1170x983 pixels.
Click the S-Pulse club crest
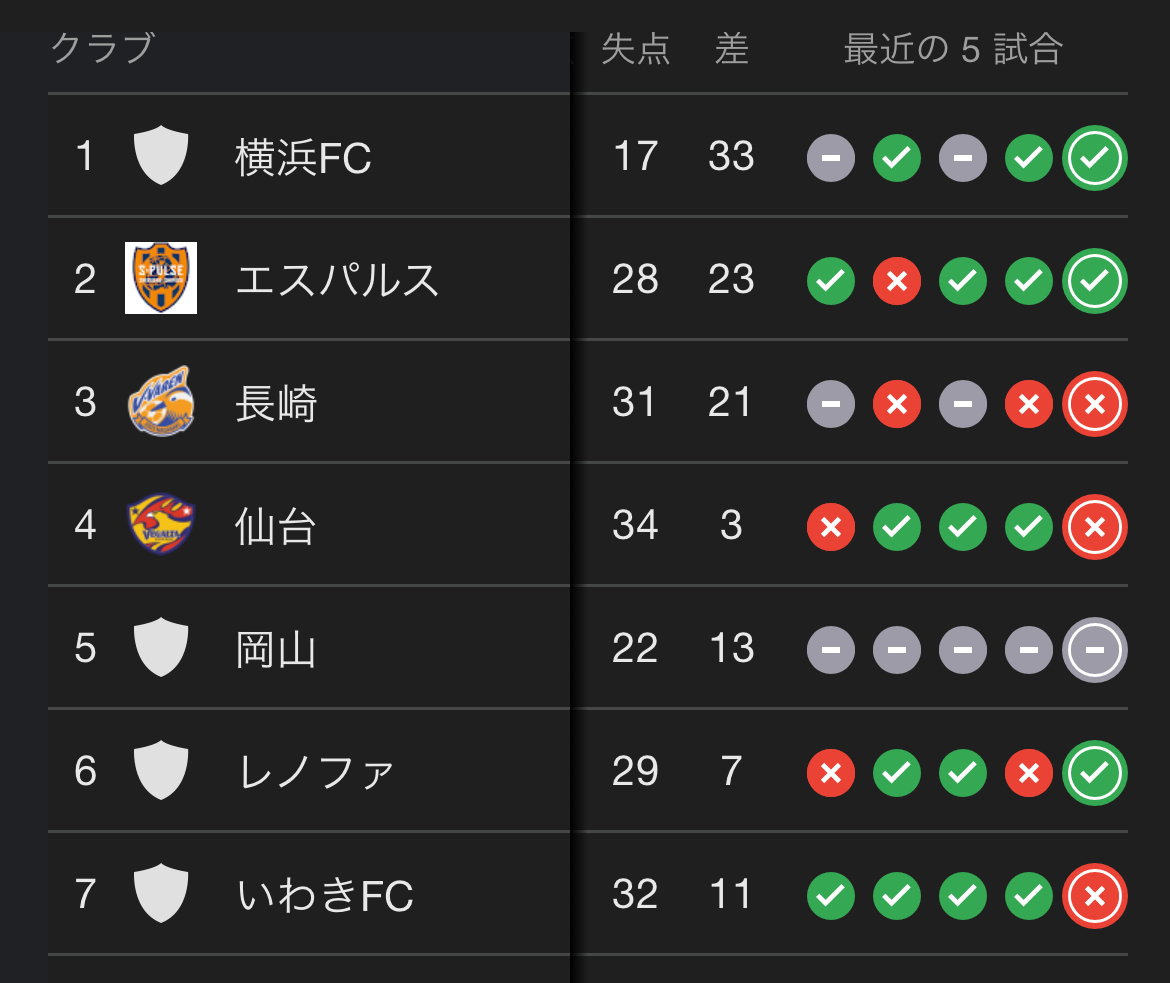(161, 278)
